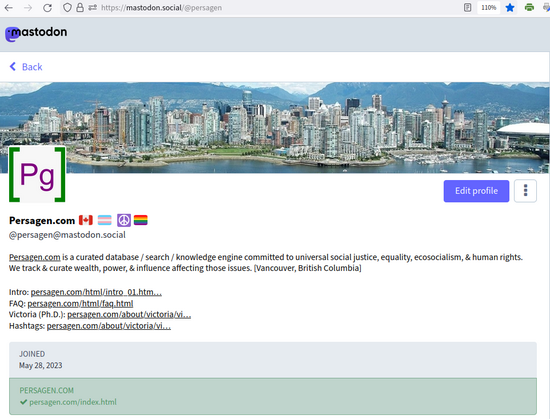Screen dimensions: 550x419
Task: Open verified persagen.com/index.html link
Action: (x=73, y=402)
